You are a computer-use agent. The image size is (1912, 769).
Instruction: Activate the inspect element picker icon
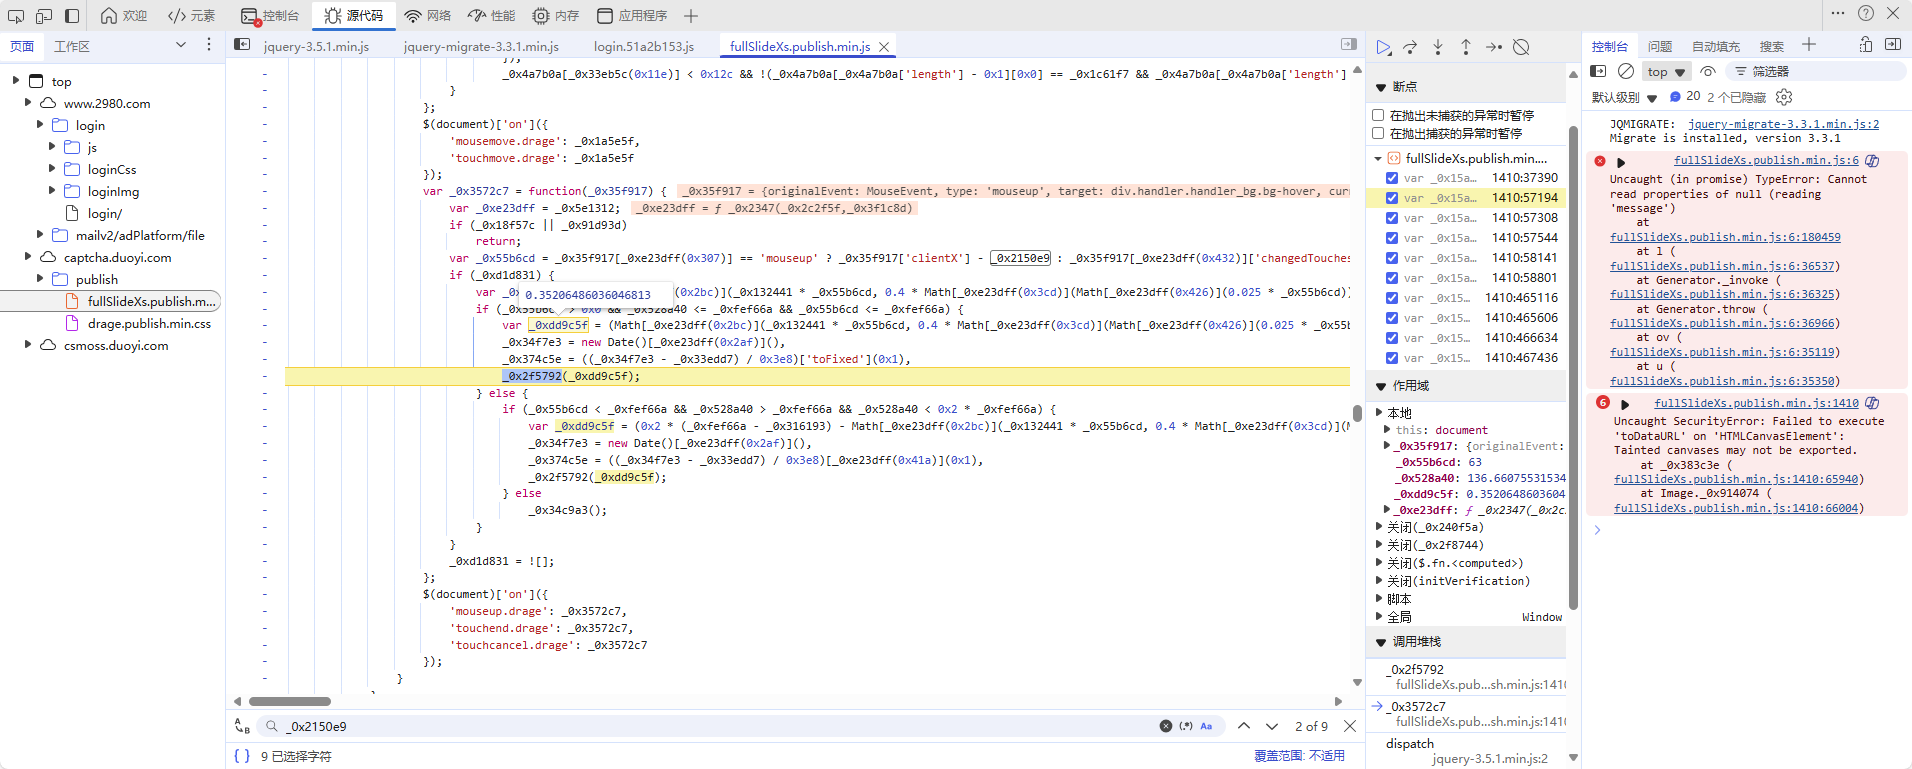click(x=15, y=15)
